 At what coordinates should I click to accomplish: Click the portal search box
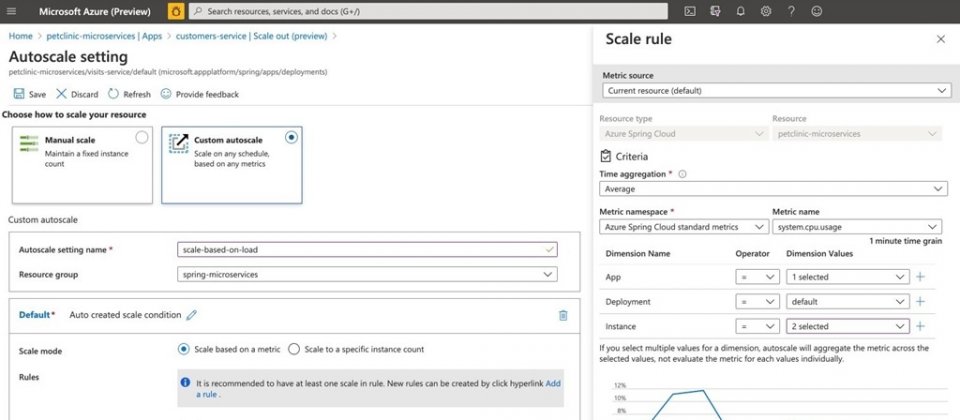pyautogui.click(x=428, y=11)
